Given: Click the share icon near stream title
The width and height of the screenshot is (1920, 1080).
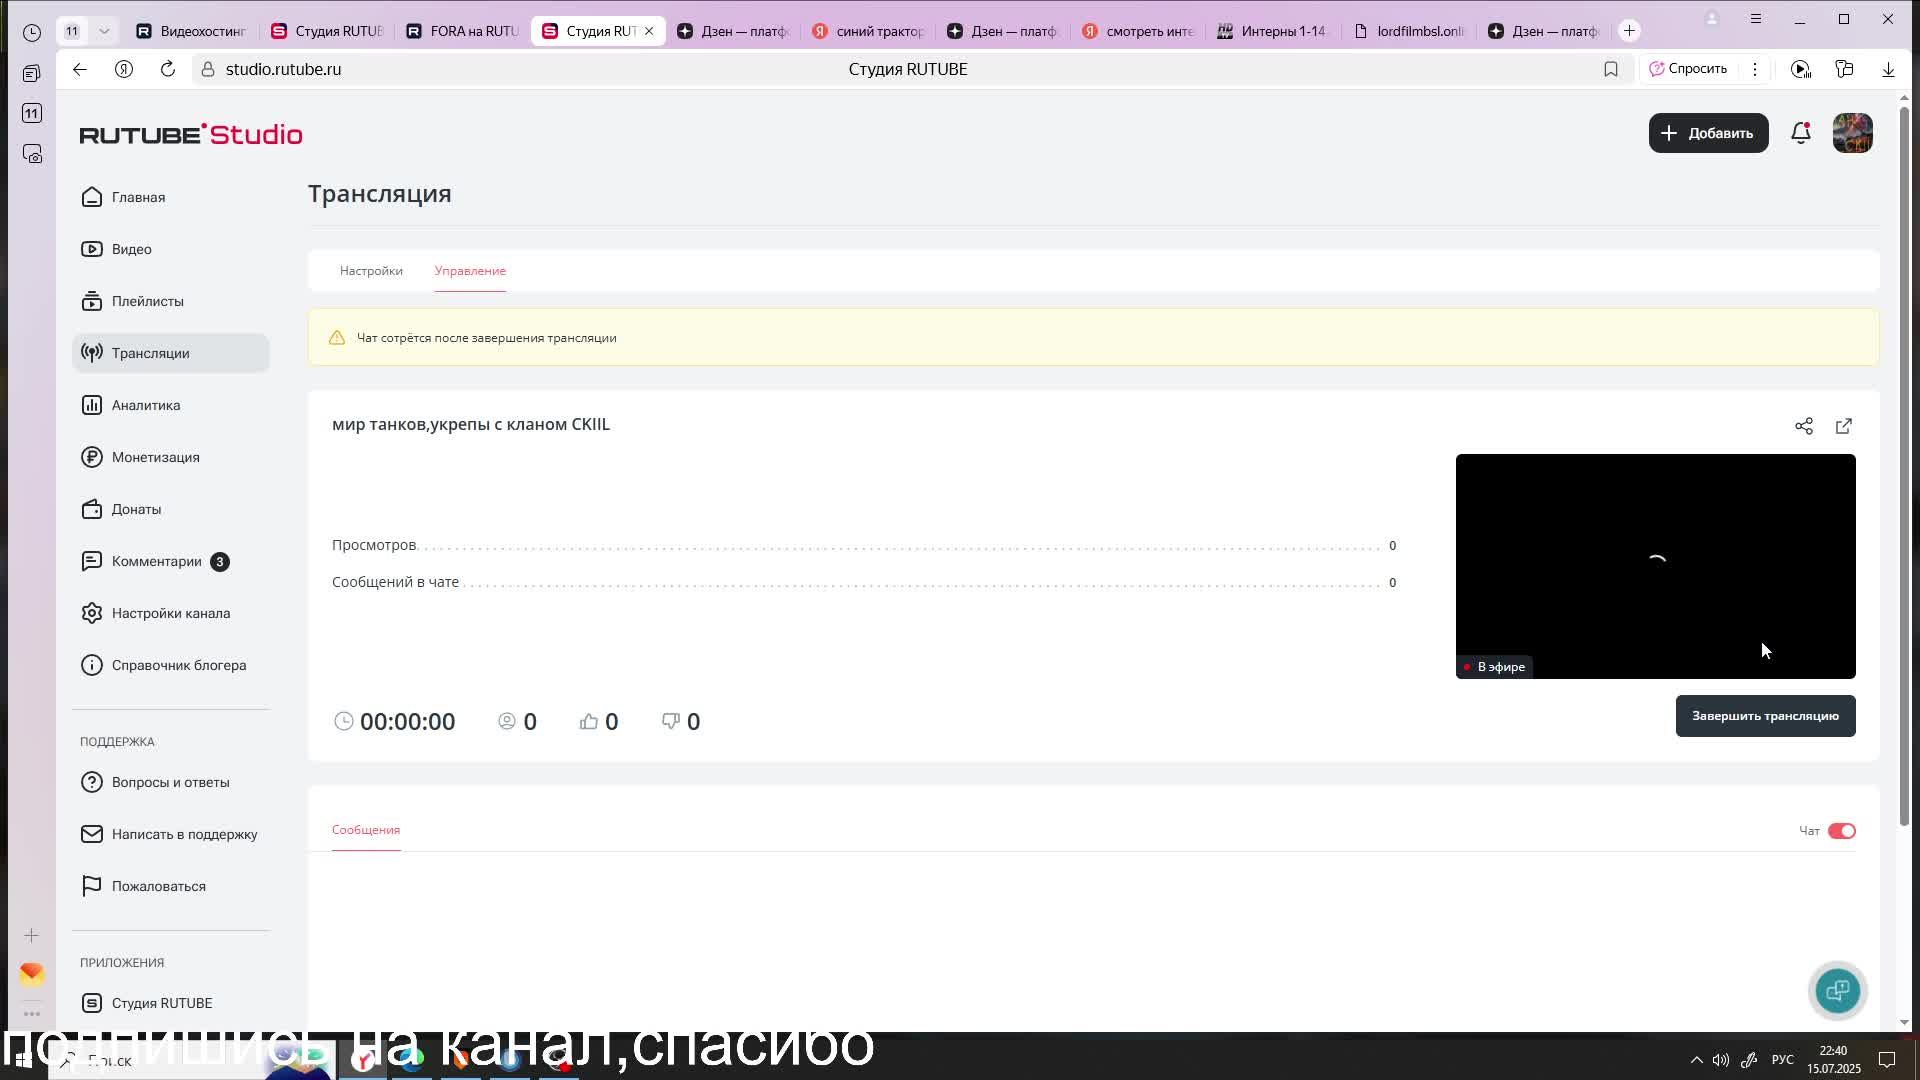Looking at the screenshot, I should 1803,426.
